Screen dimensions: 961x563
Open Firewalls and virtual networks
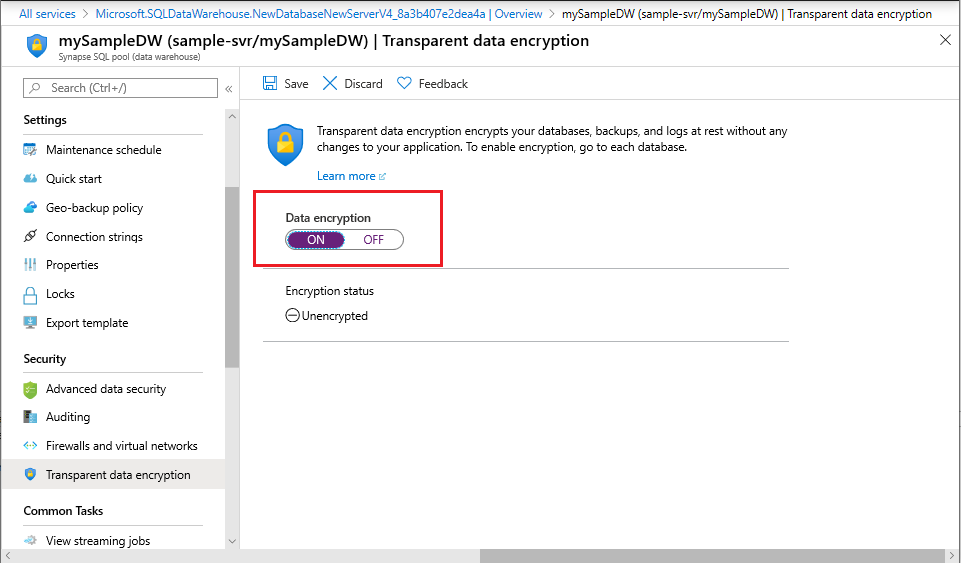pyautogui.click(x=122, y=445)
